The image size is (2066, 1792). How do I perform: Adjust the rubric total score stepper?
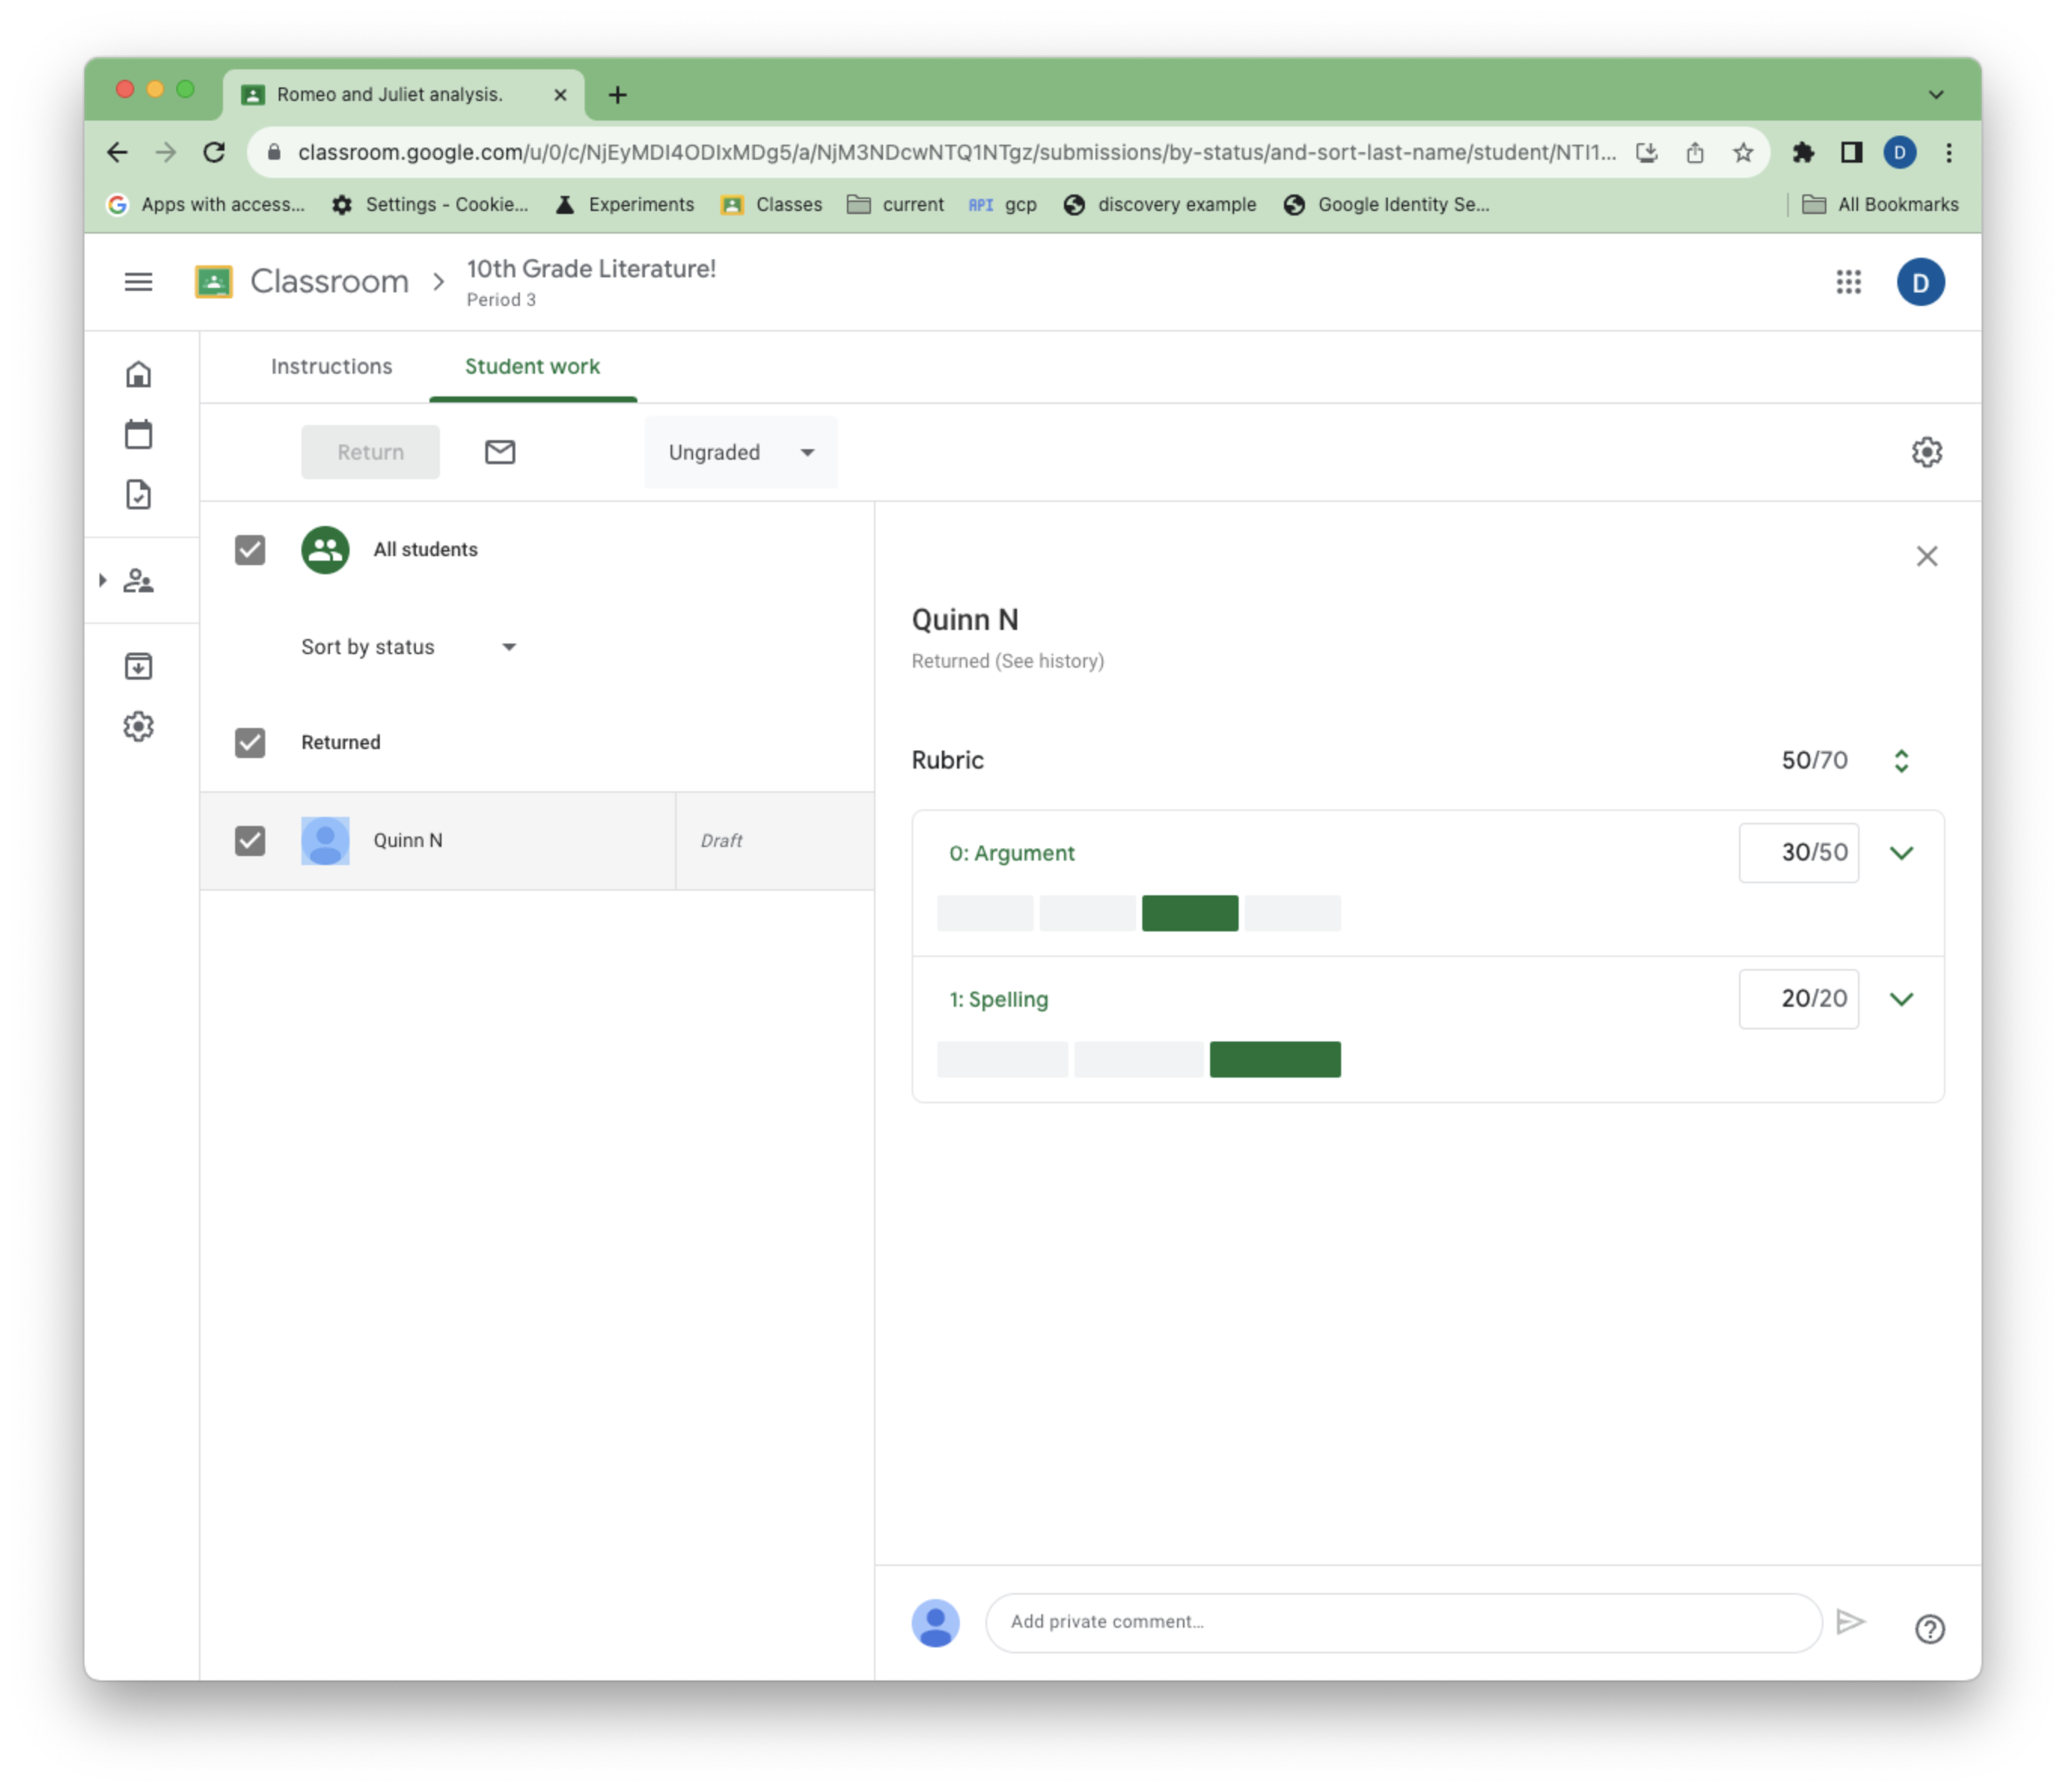[x=1901, y=759]
